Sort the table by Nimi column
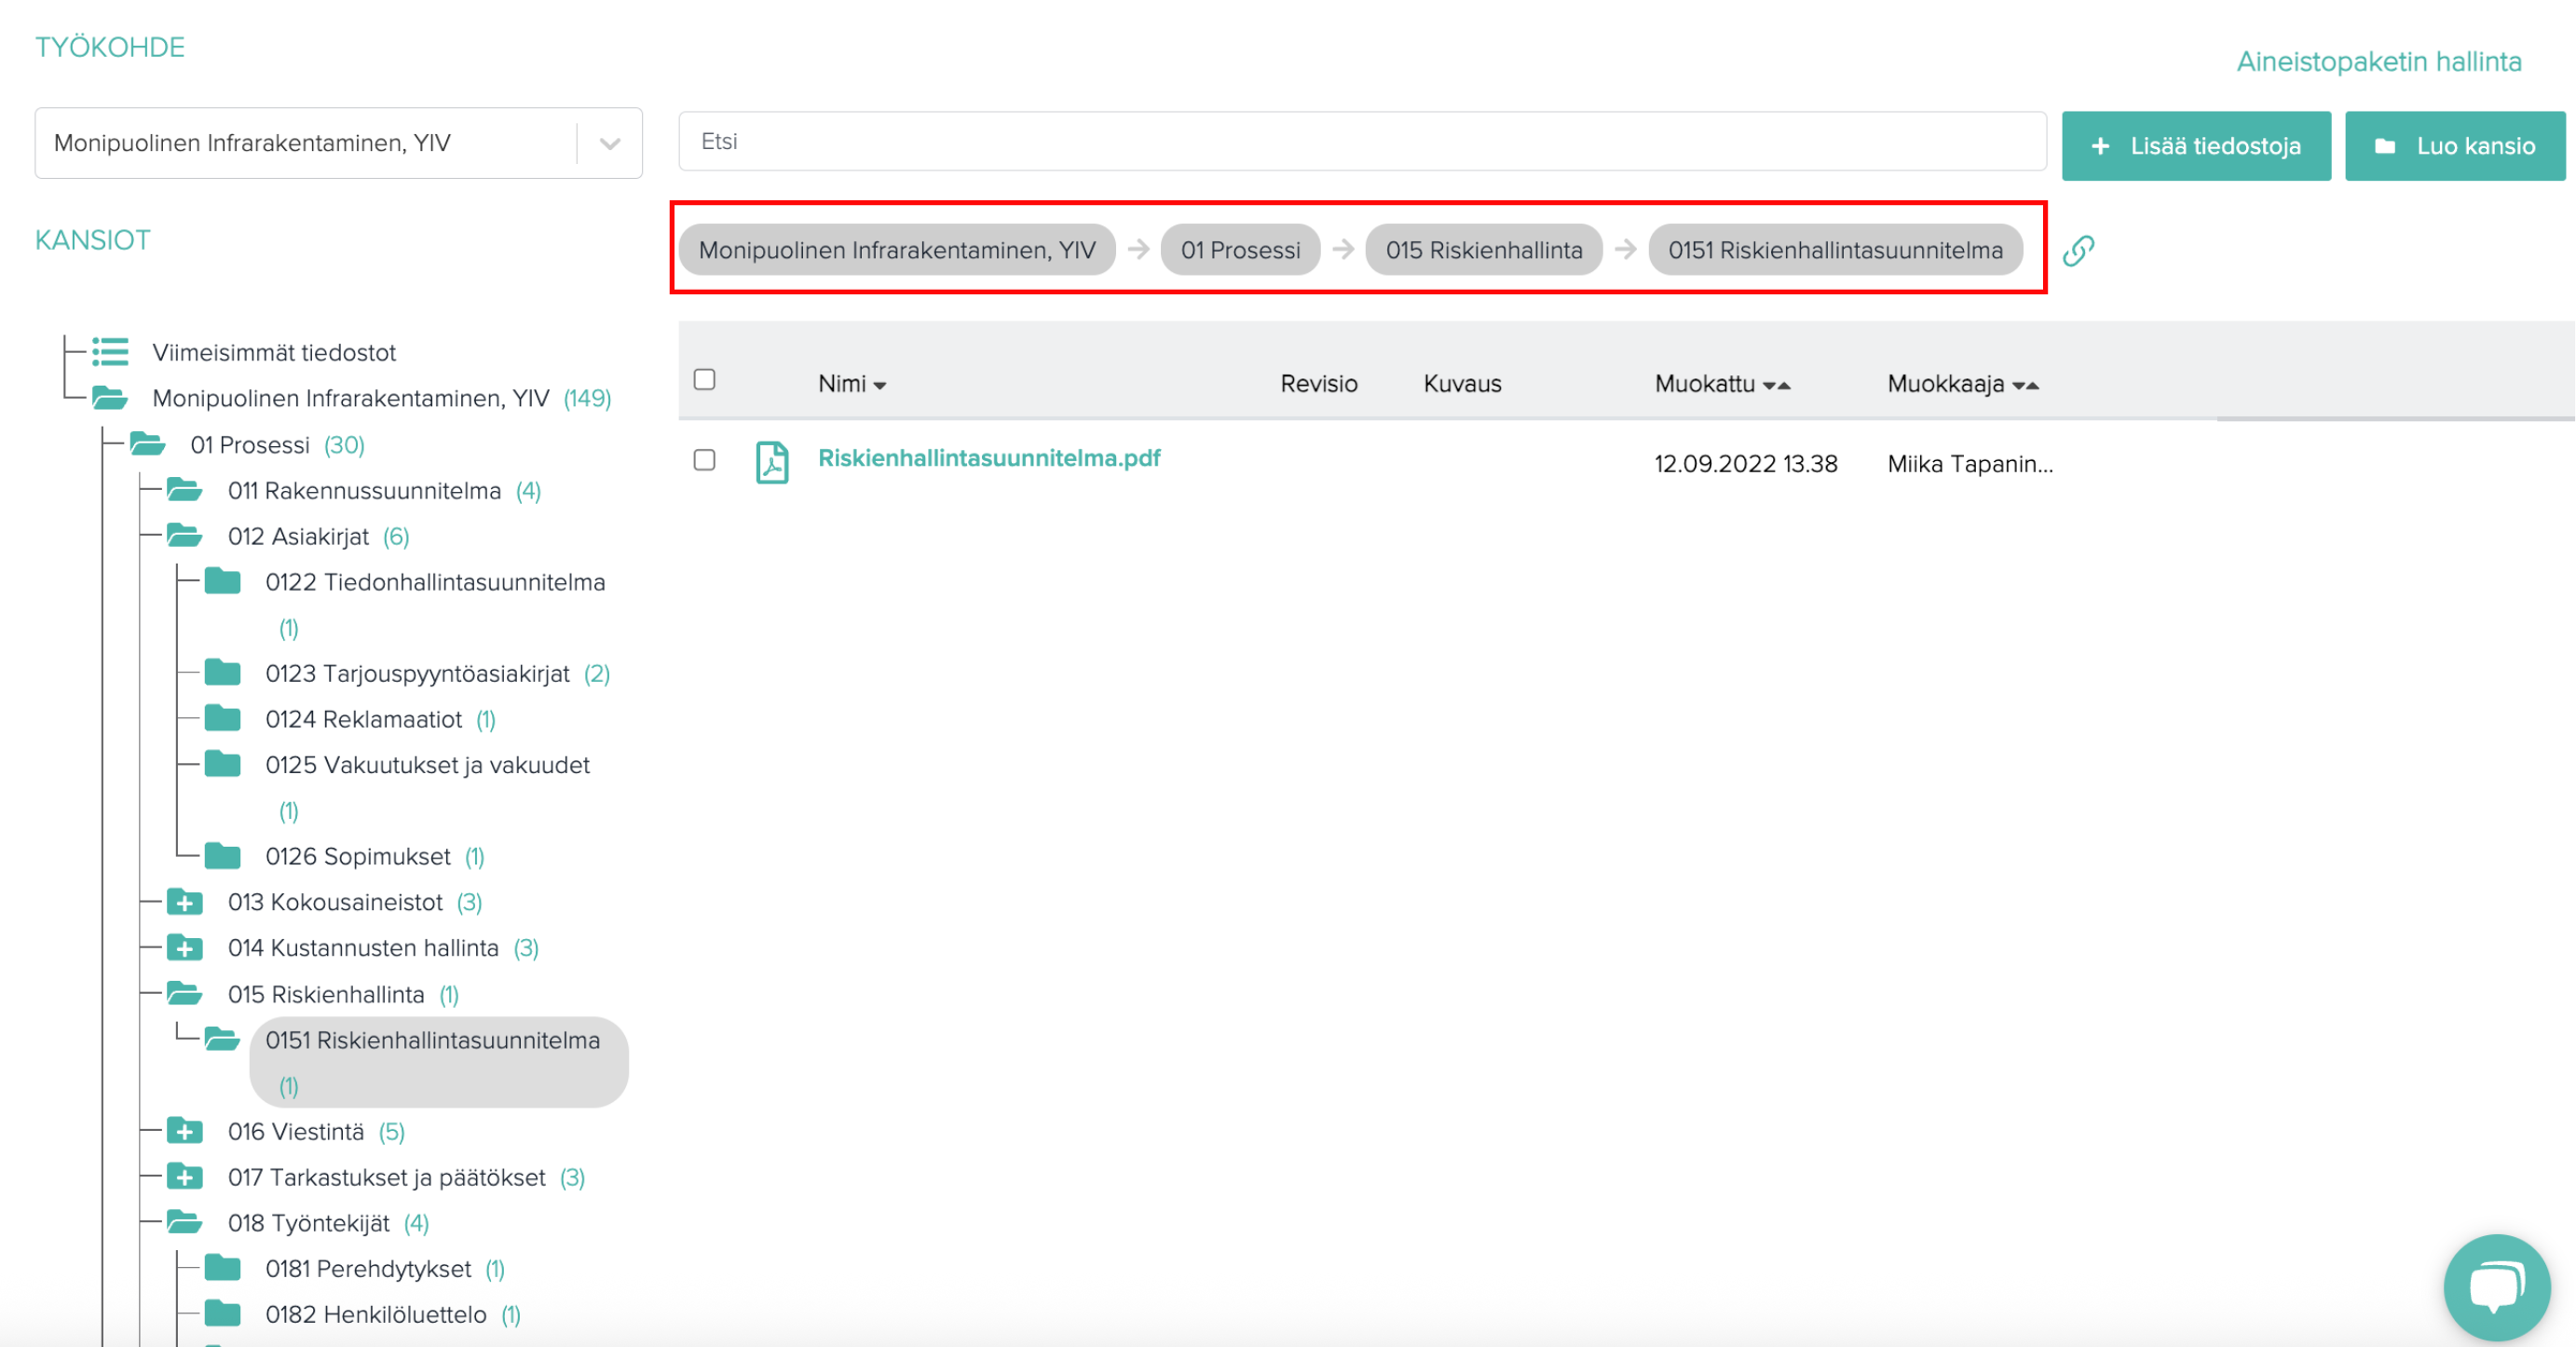This screenshot has height=1347, width=2576. 852,384
